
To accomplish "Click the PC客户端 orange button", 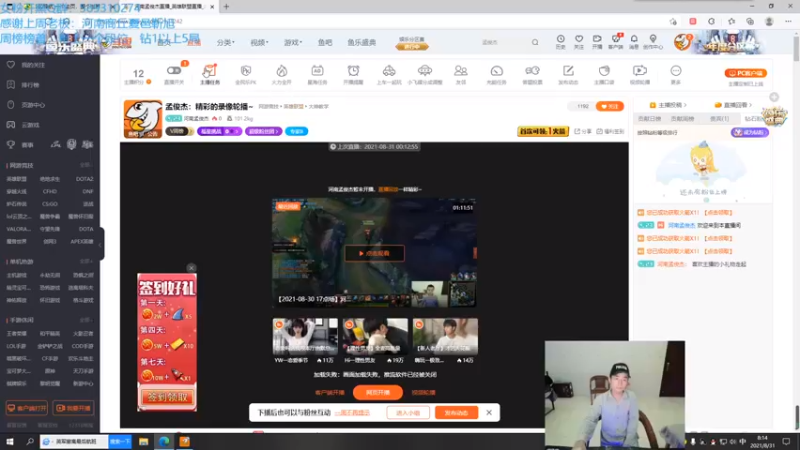I will [745, 73].
